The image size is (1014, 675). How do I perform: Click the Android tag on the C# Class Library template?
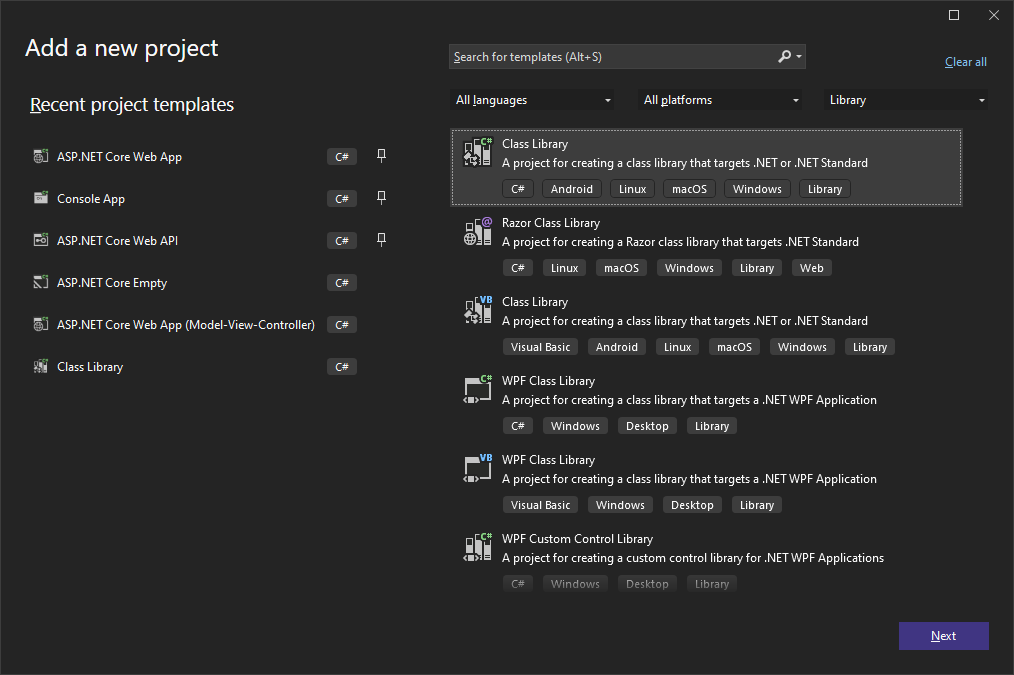tap(572, 189)
